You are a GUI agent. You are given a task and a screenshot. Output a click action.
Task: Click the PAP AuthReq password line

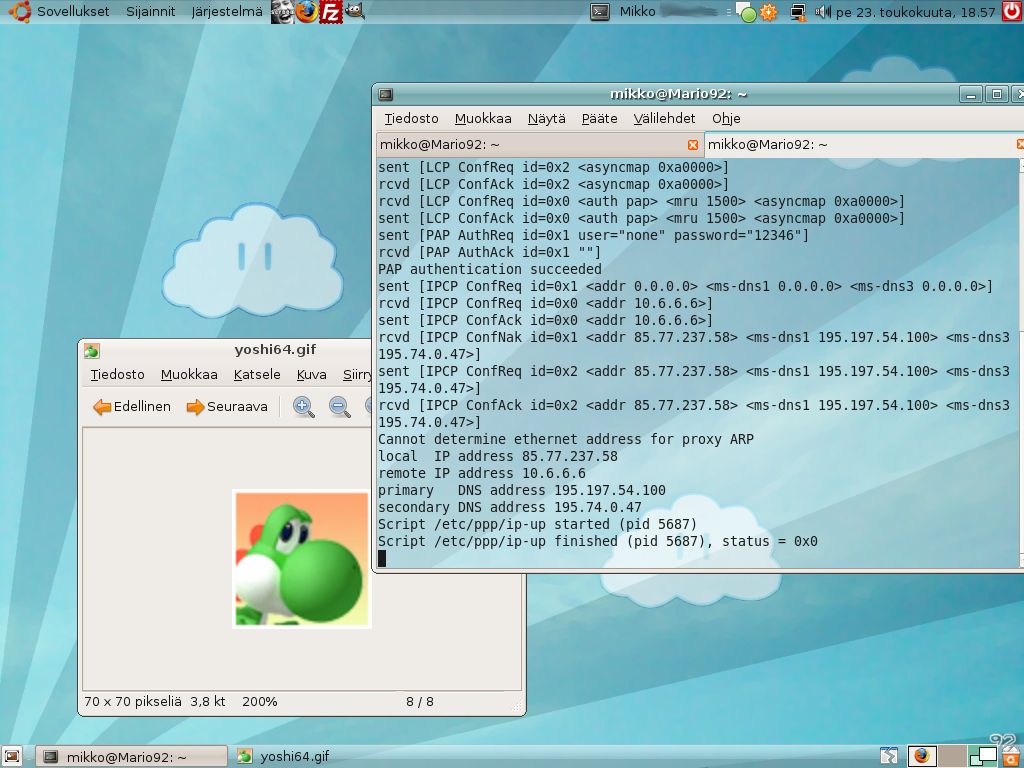pyautogui.click(x=593, y=235)
